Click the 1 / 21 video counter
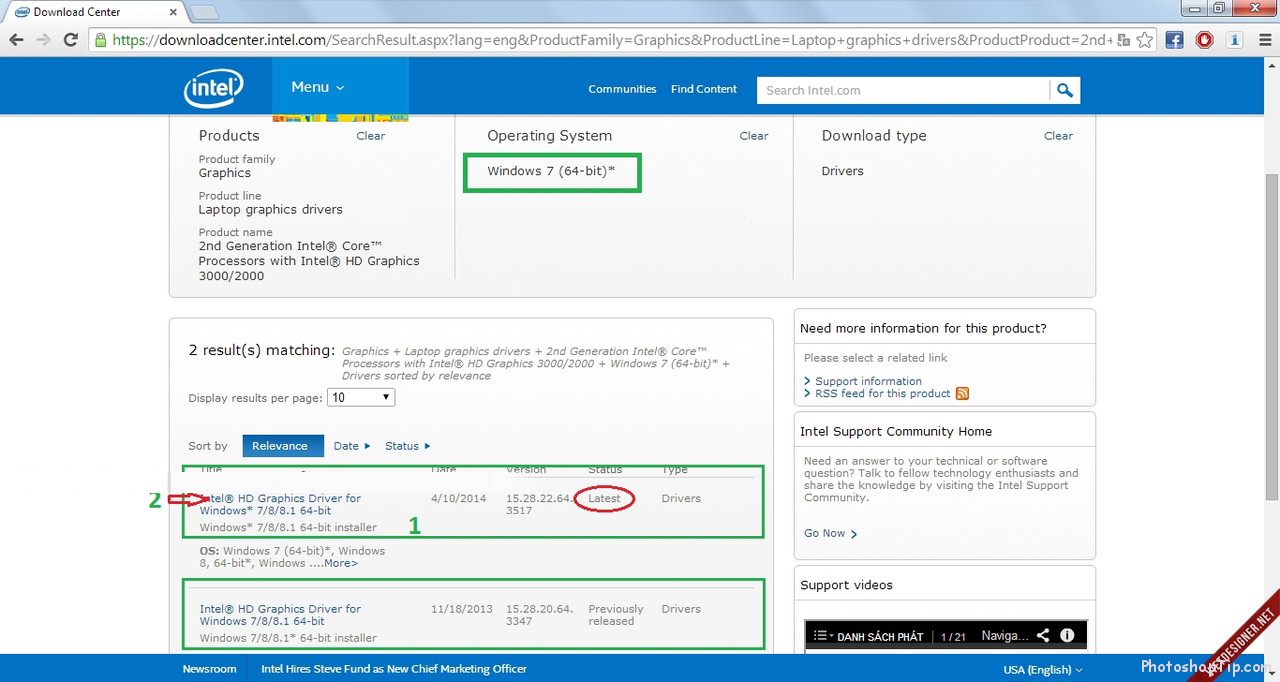This screenshot has height=682, width=1280. coord(951,636)
